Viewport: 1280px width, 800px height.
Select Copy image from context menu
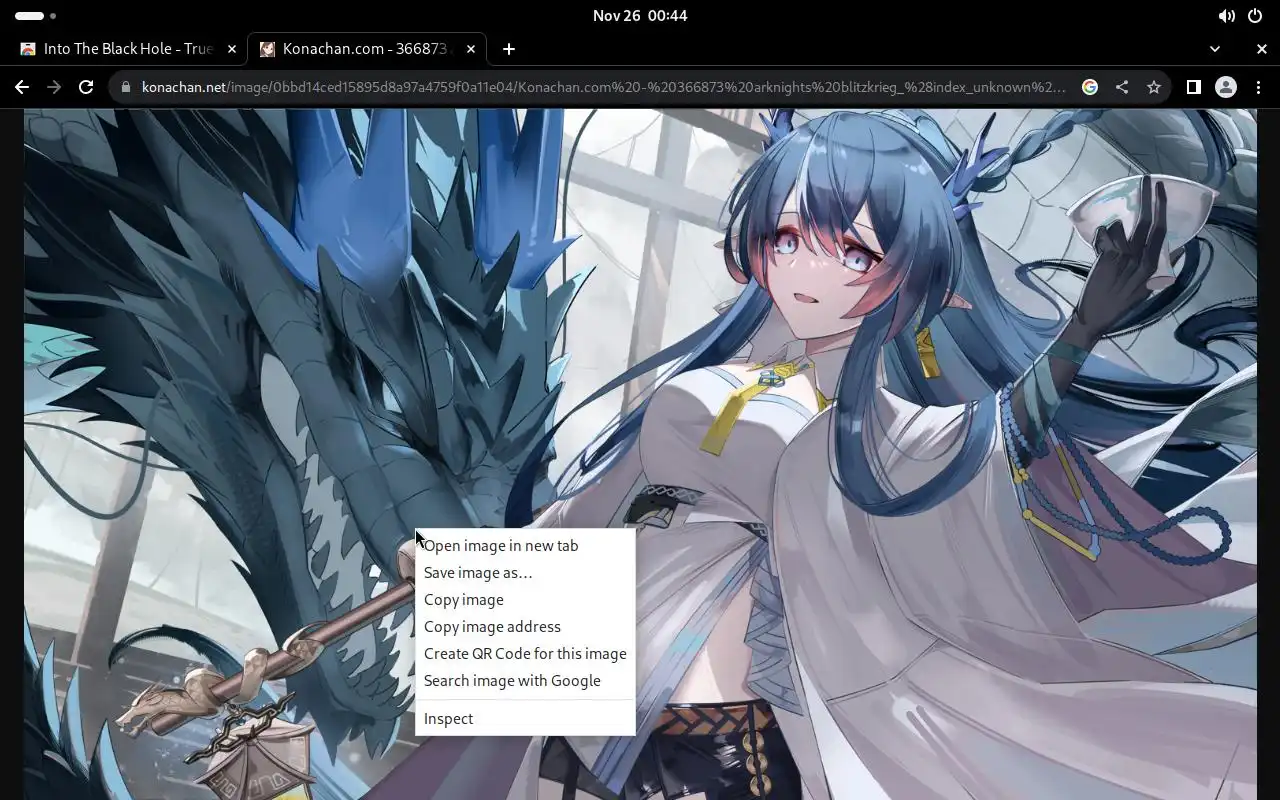[525, 600]
